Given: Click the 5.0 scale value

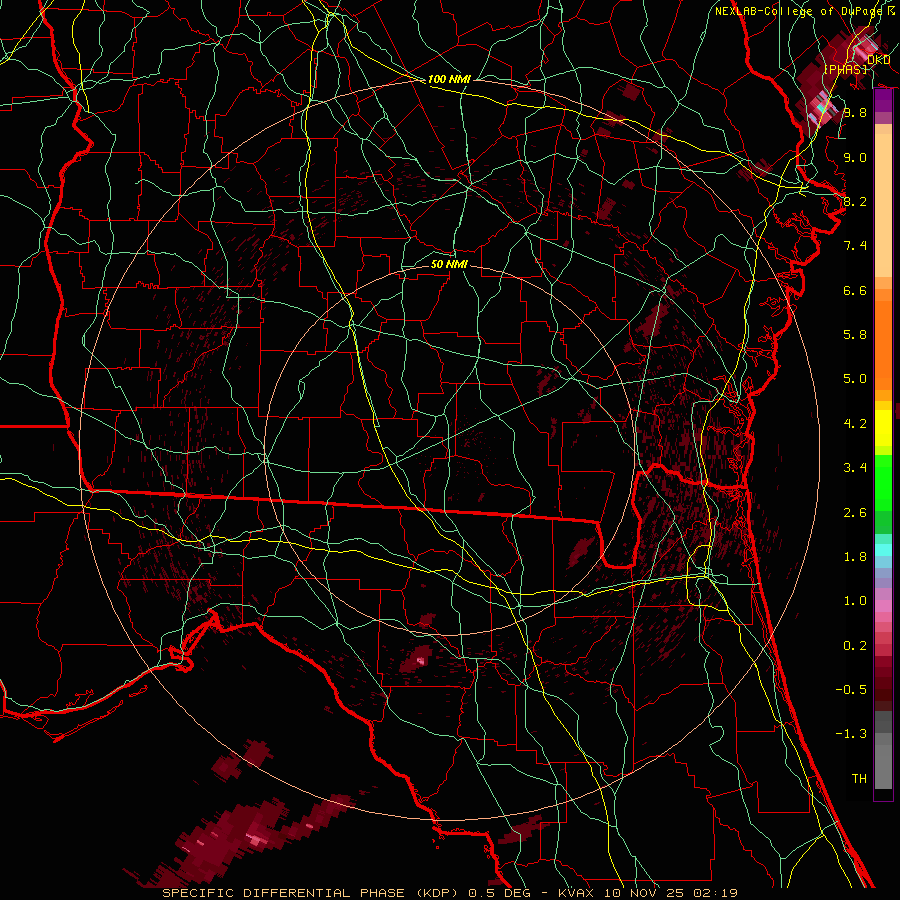Looking at the screenshot, I should click(855, 379).
